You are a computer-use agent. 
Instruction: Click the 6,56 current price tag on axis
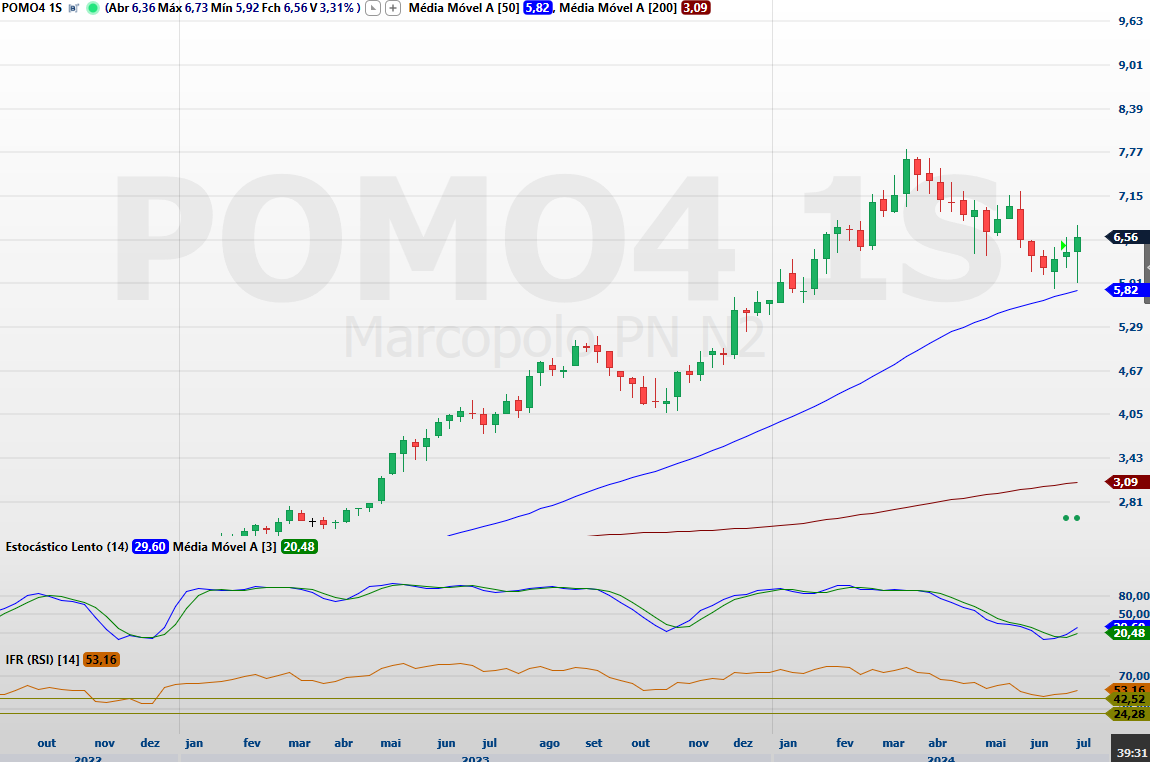coord(1125,237)
